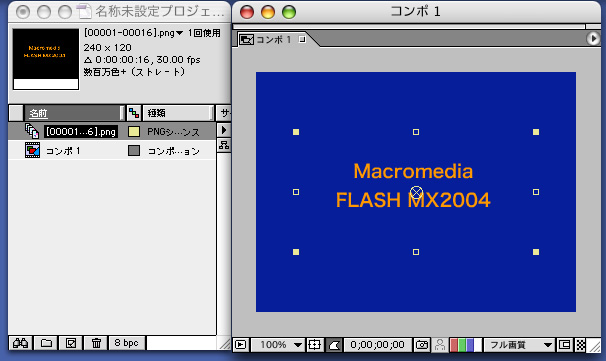Click the yellow label swatch for PNG sequence
The height and width of the screenshot is (361, 606).
[134, 132]
